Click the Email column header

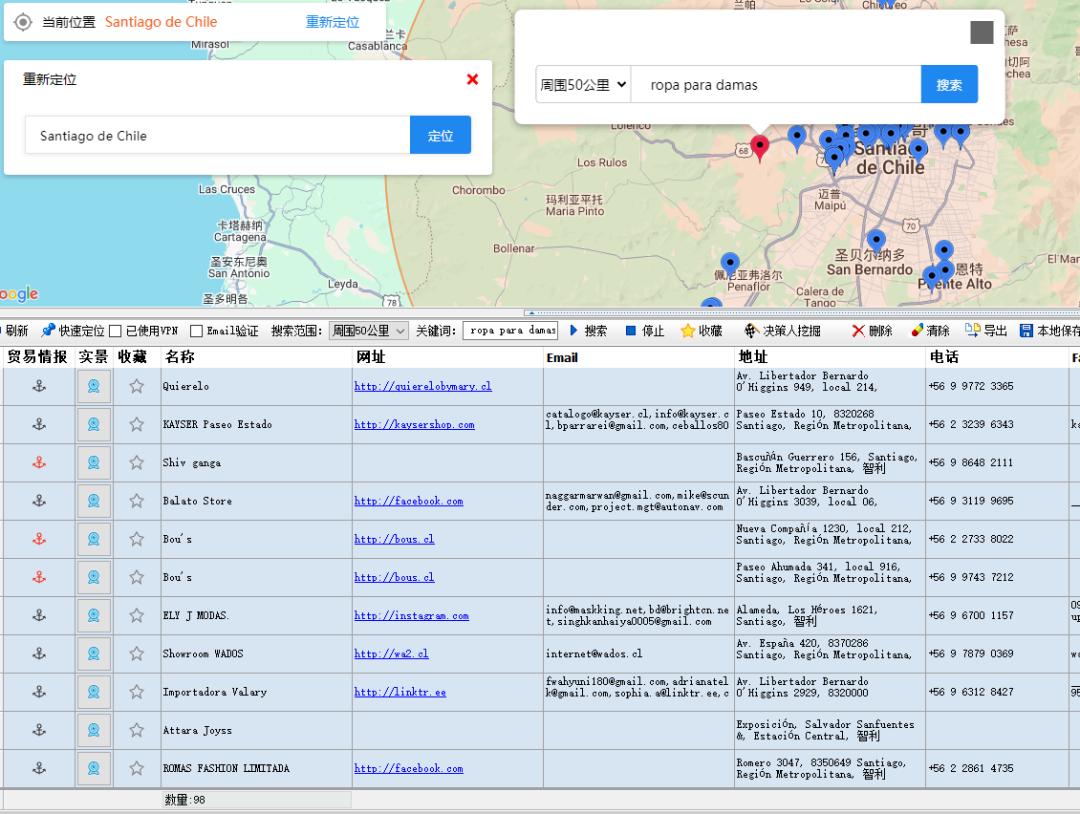(638, 357)
